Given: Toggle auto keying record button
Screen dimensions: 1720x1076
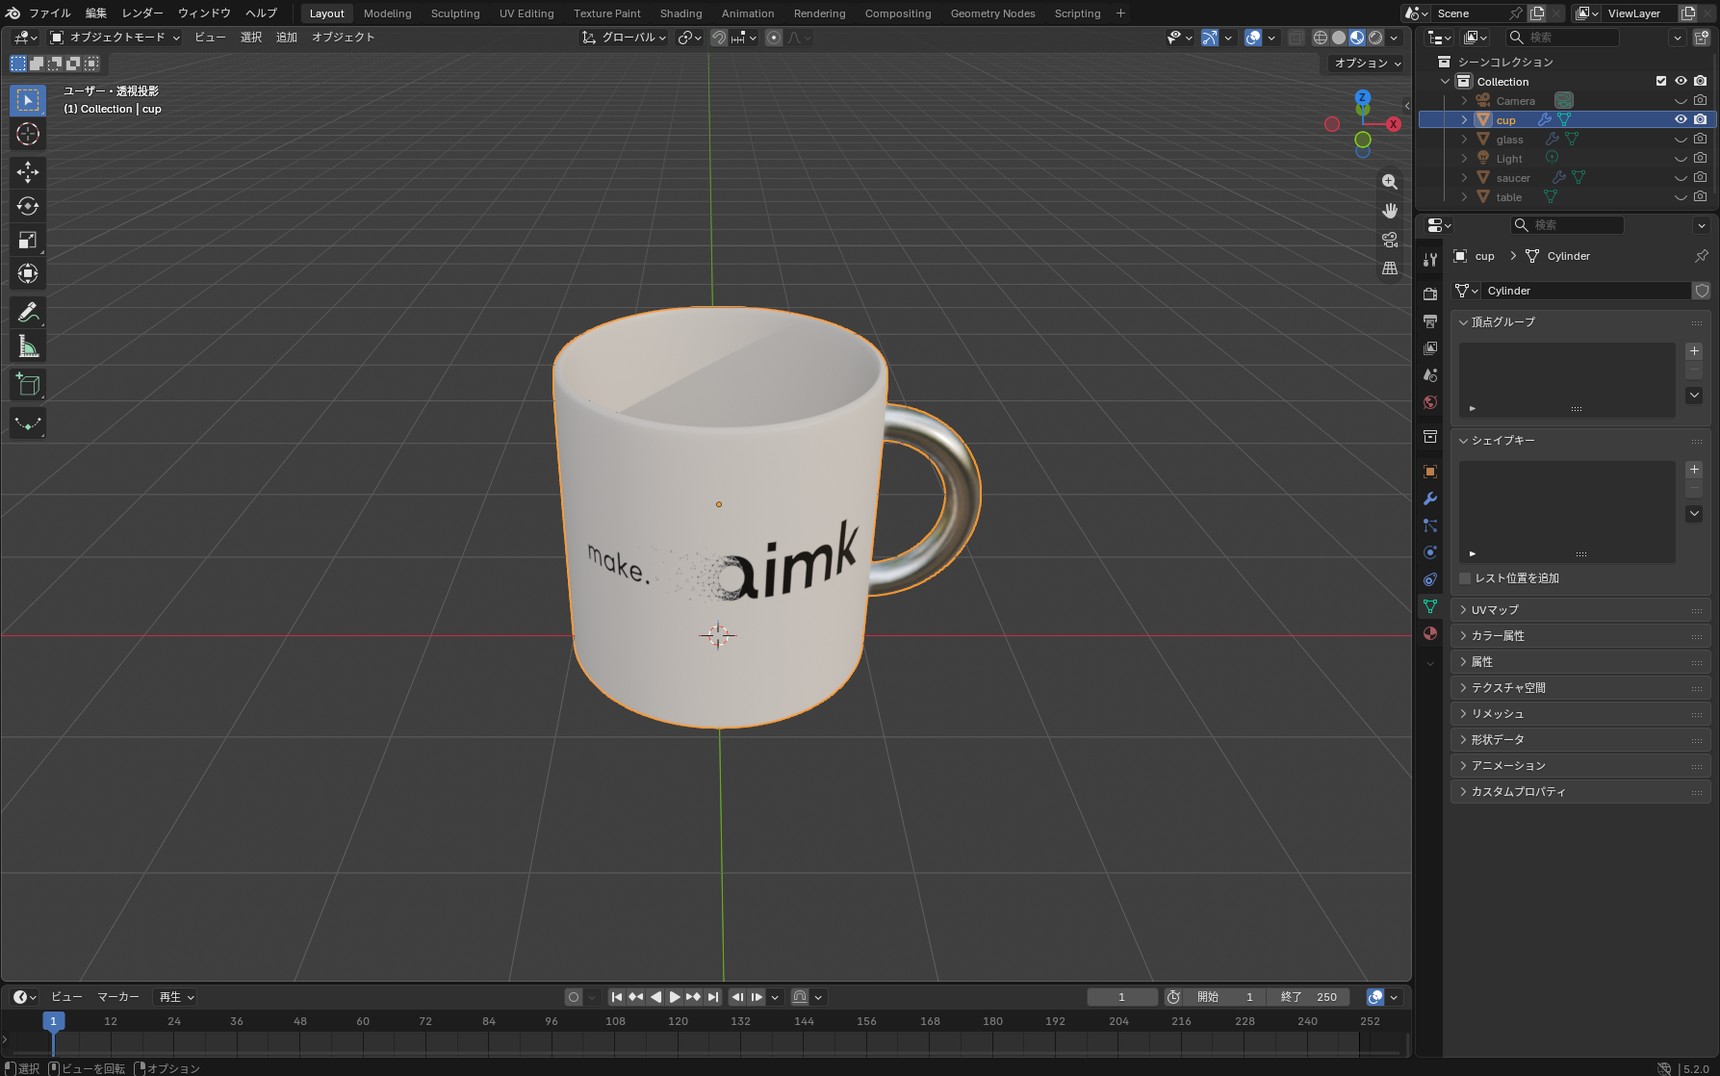Looking at the screenshot, I should click(x=573, y=997).
